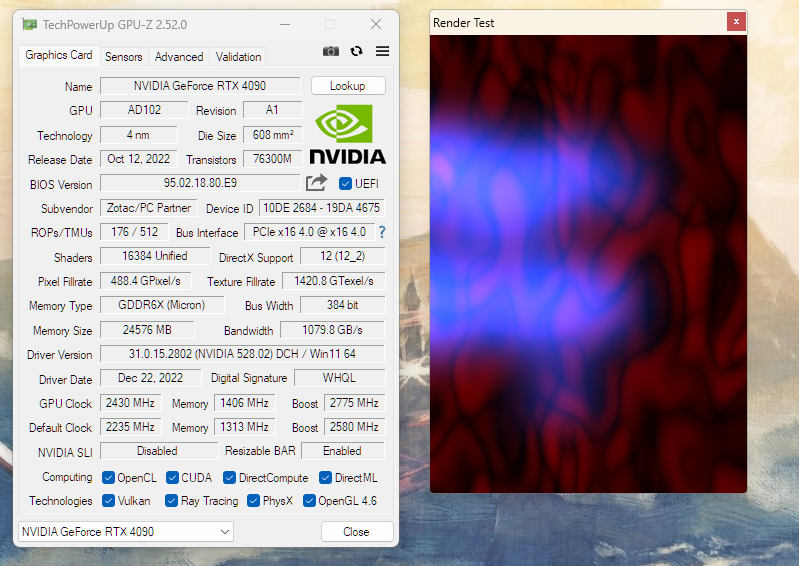Click the Release Date Oct 12, 2022 field
This screenshot has height=566, width=799.
(x=139, y=159)
